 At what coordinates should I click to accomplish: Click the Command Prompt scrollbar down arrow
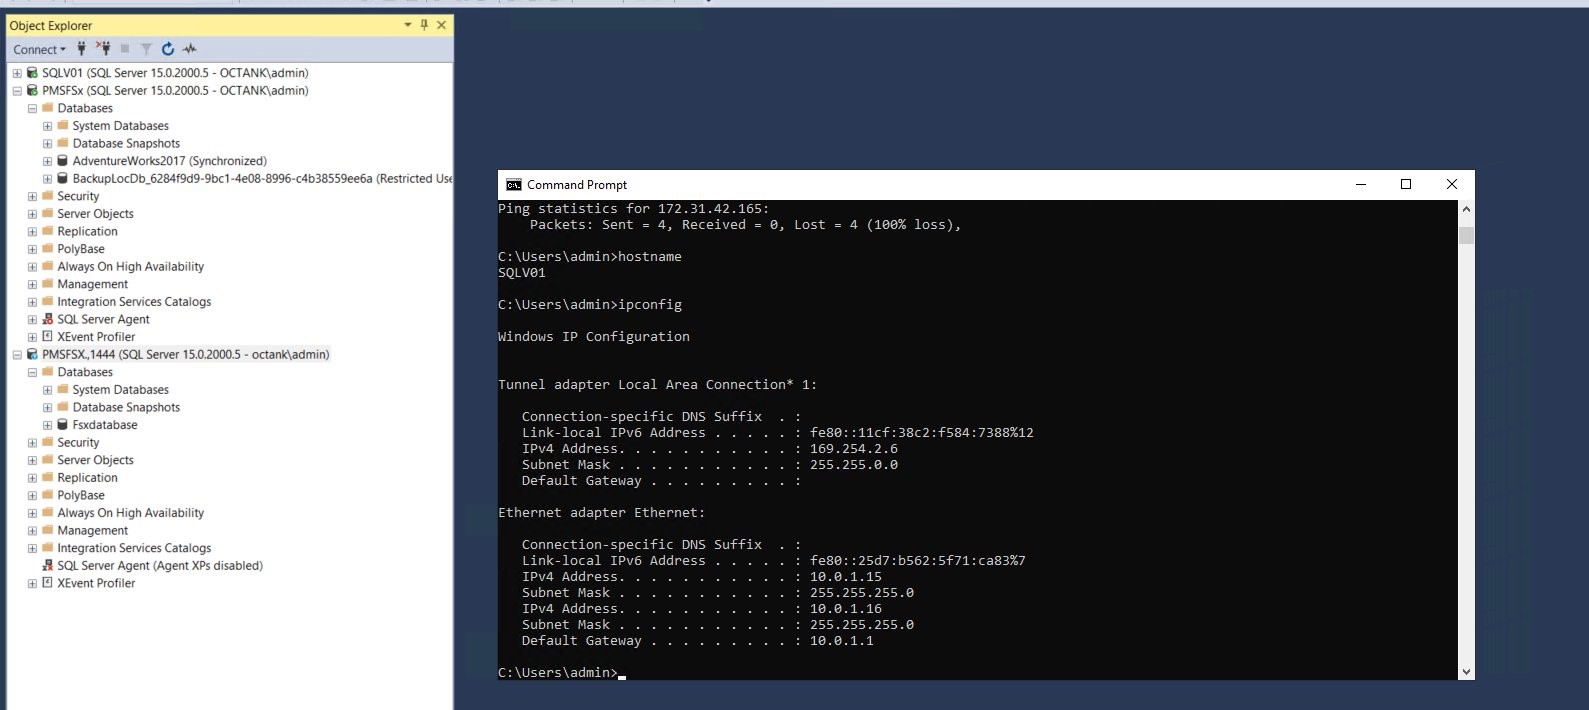coord(1466,672)
